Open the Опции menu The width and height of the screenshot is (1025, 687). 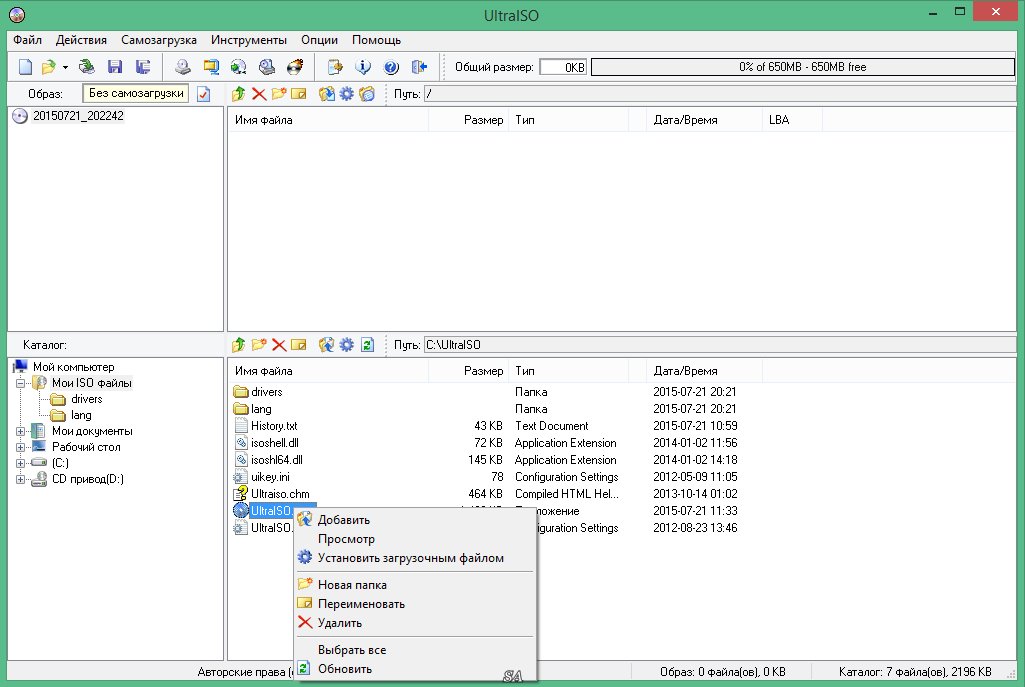(x=319, y=40)
